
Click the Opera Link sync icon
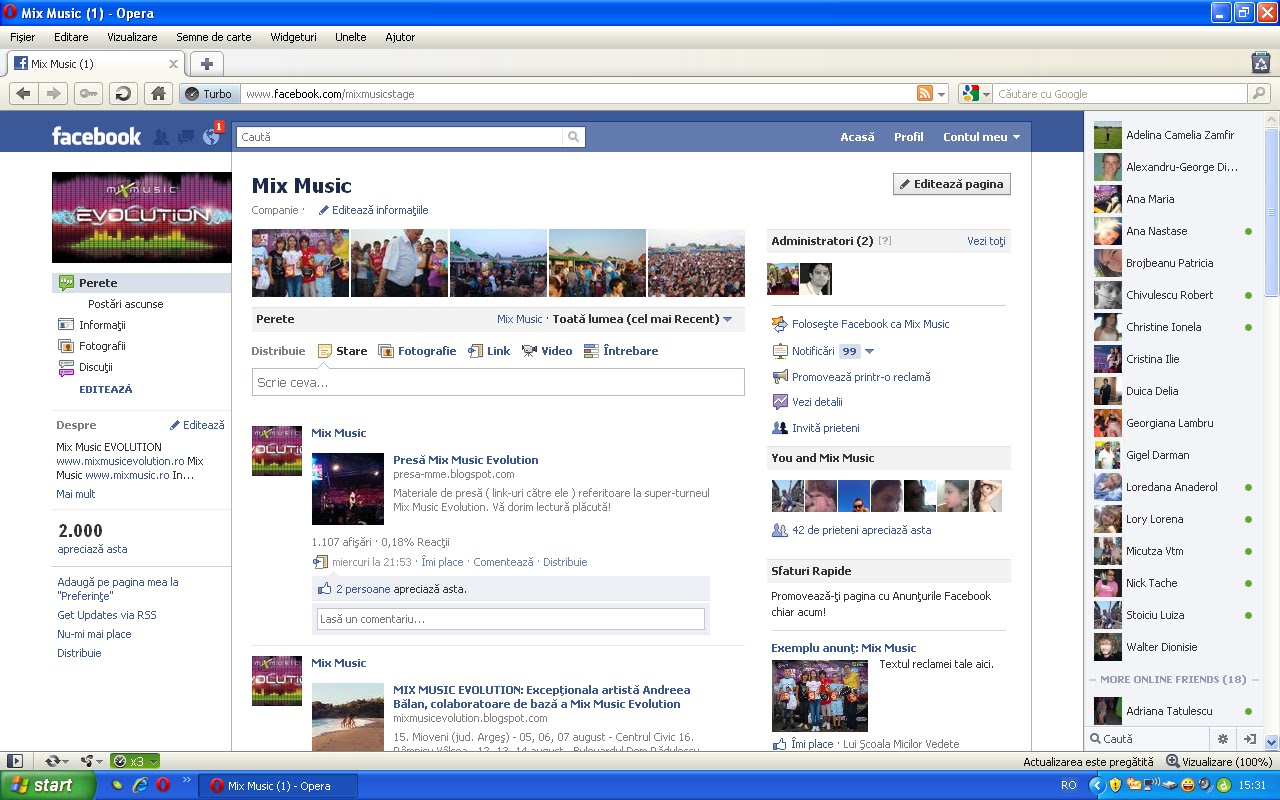click(x=52, y=761)
